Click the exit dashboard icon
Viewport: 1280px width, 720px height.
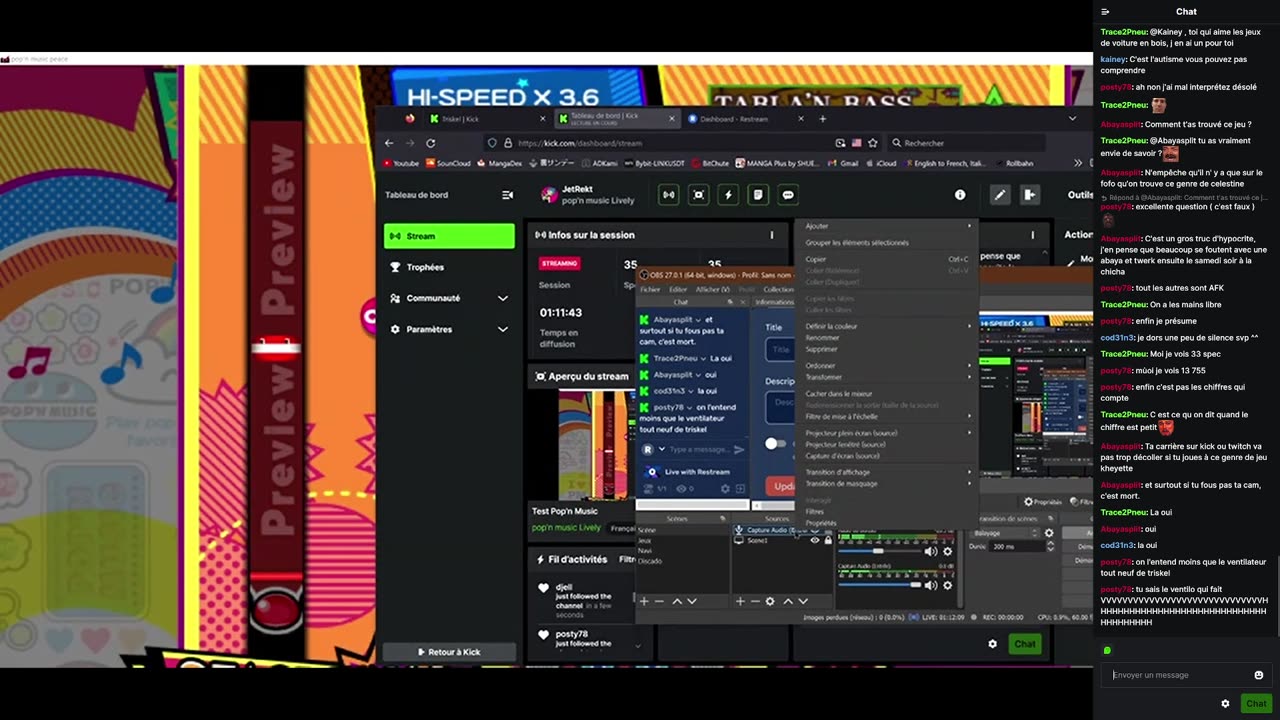[1029, 195]
